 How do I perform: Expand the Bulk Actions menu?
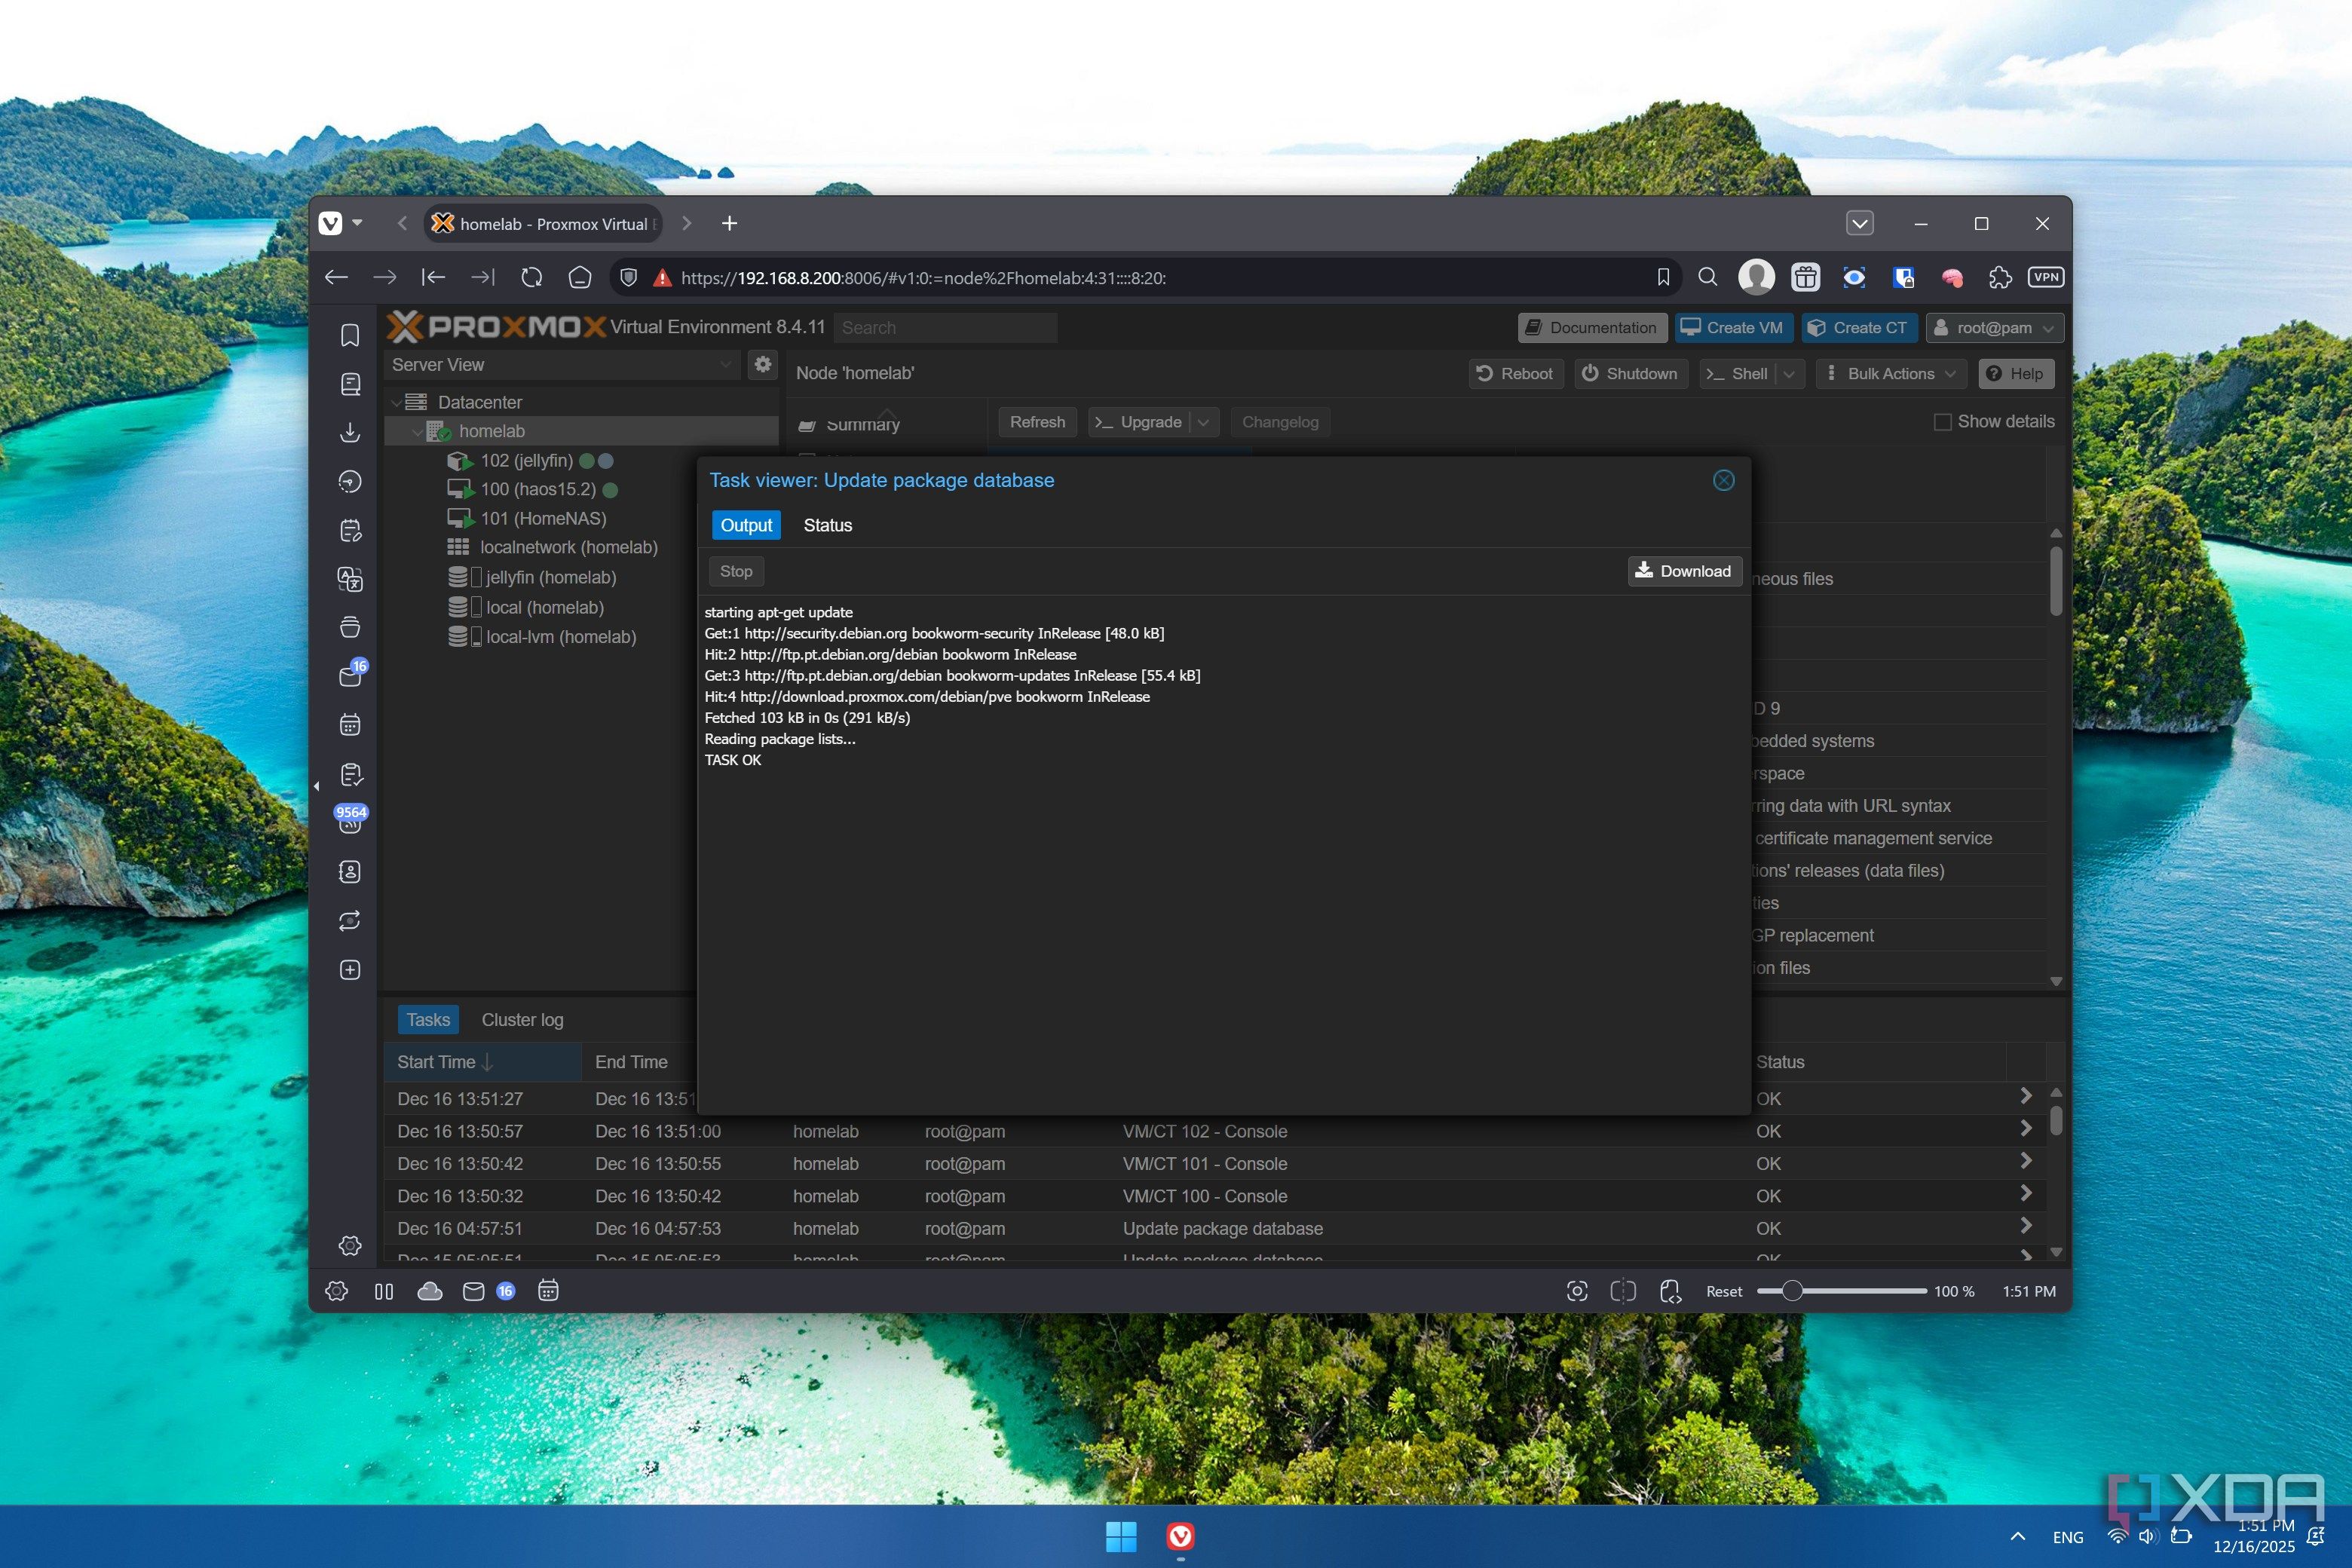coord(1891,374)
